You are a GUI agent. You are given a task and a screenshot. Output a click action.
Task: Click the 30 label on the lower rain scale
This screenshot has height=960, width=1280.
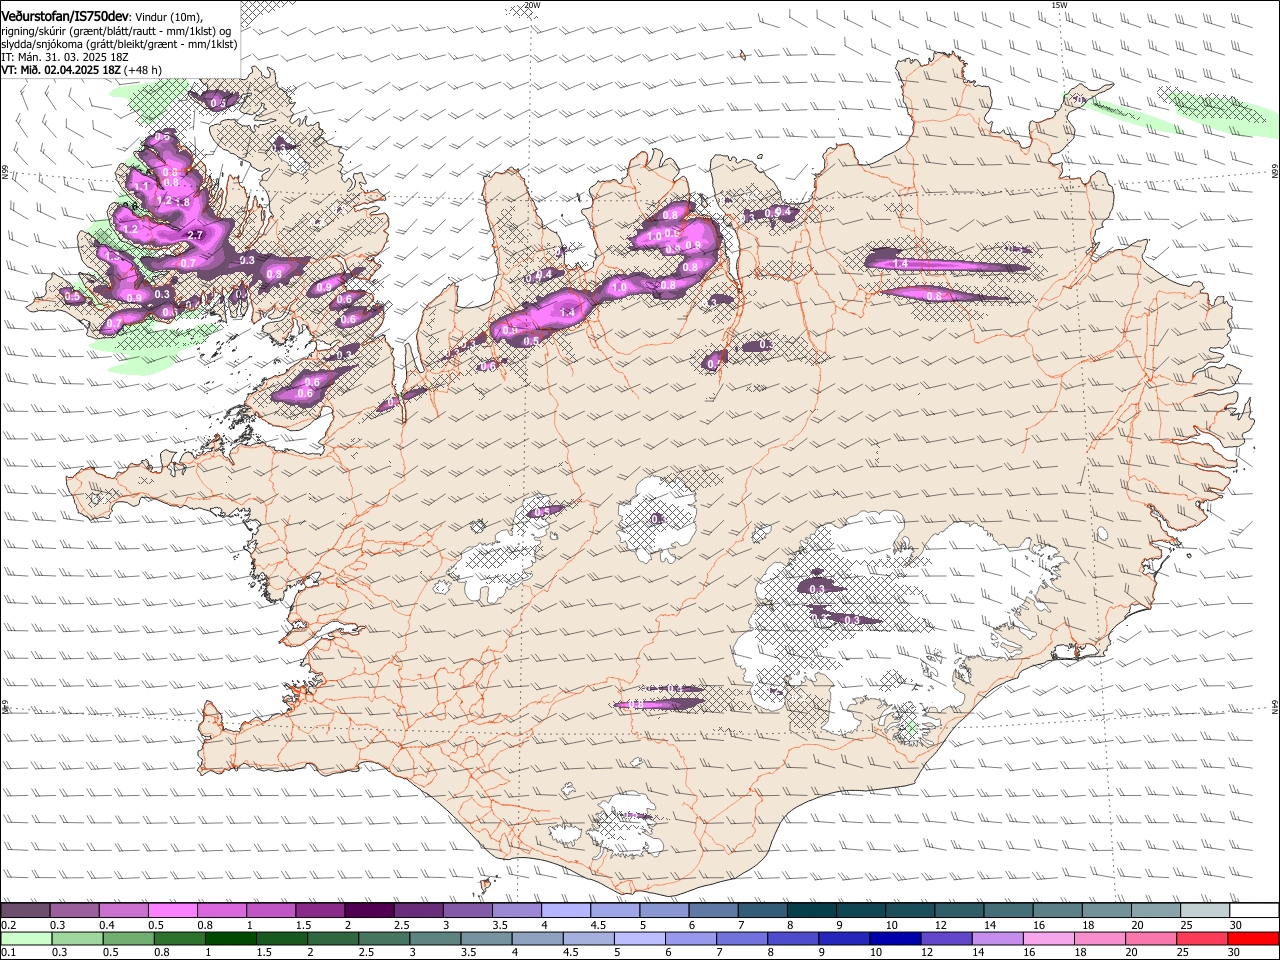tap(1235, 953)
